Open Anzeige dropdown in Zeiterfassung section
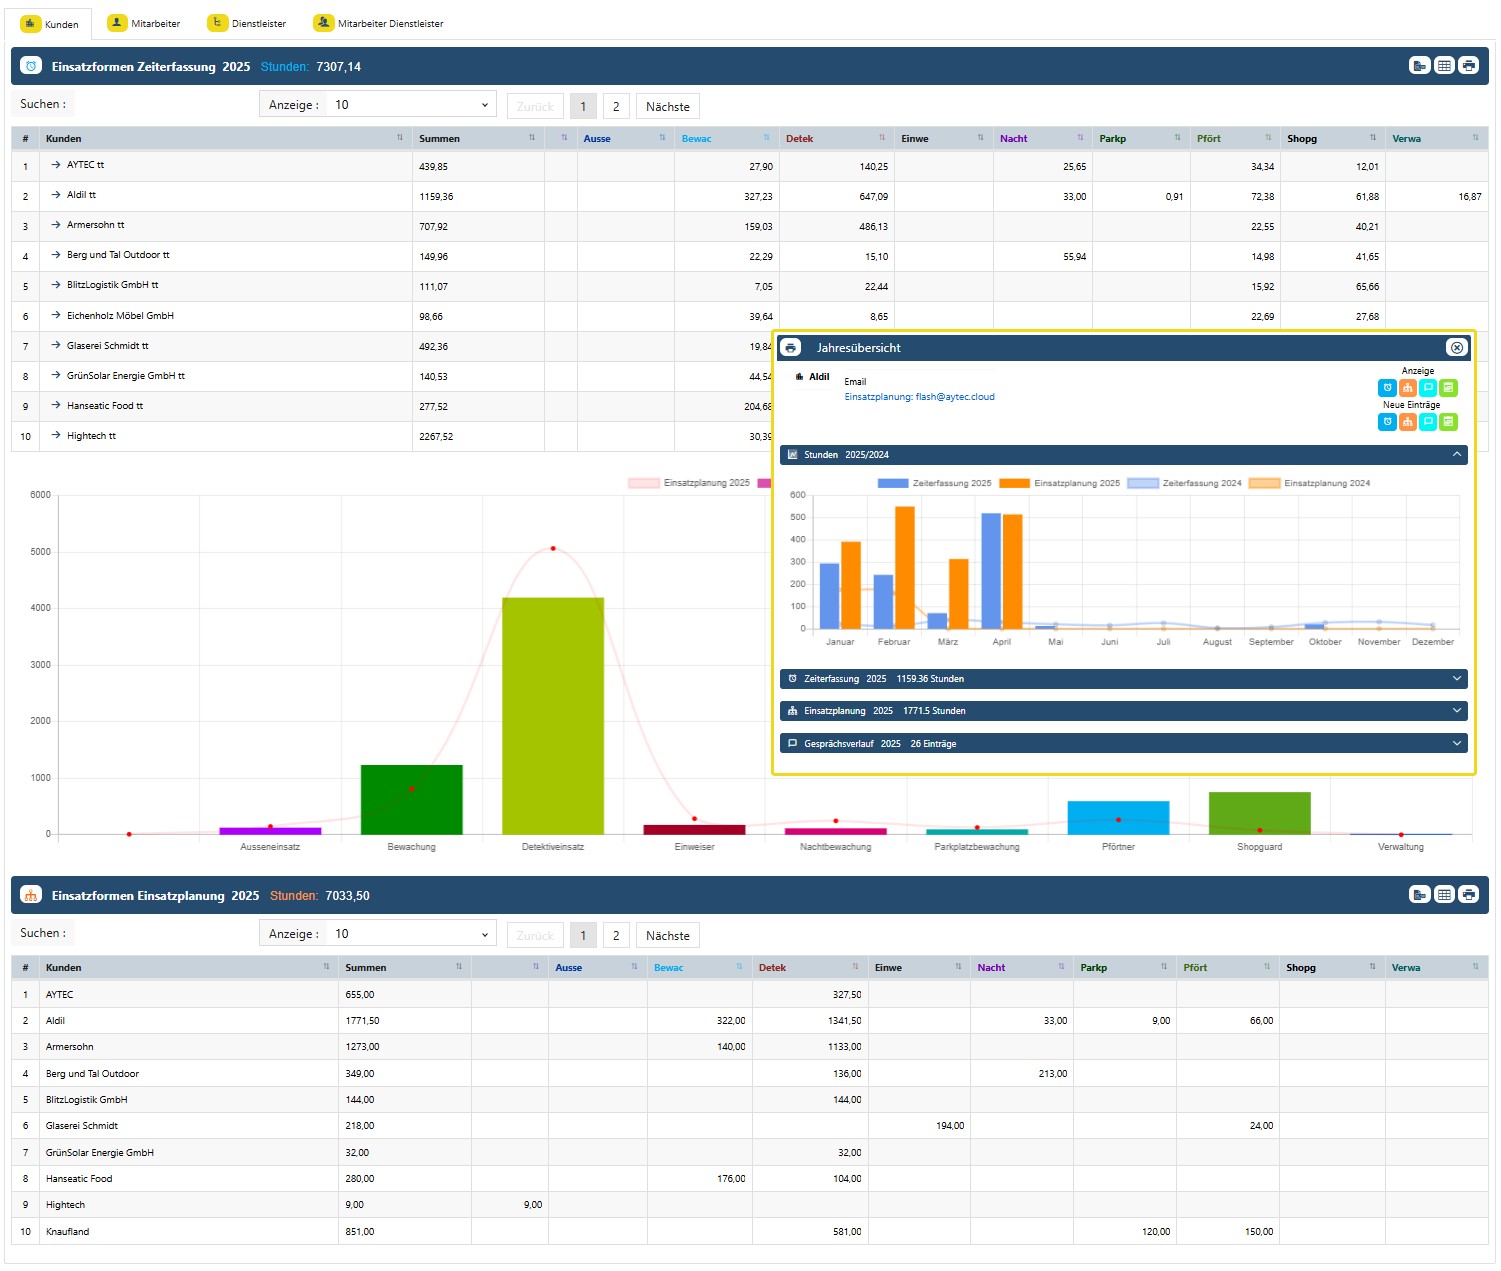Screen dimensions: 1501x1271 (x=411, y=105)
